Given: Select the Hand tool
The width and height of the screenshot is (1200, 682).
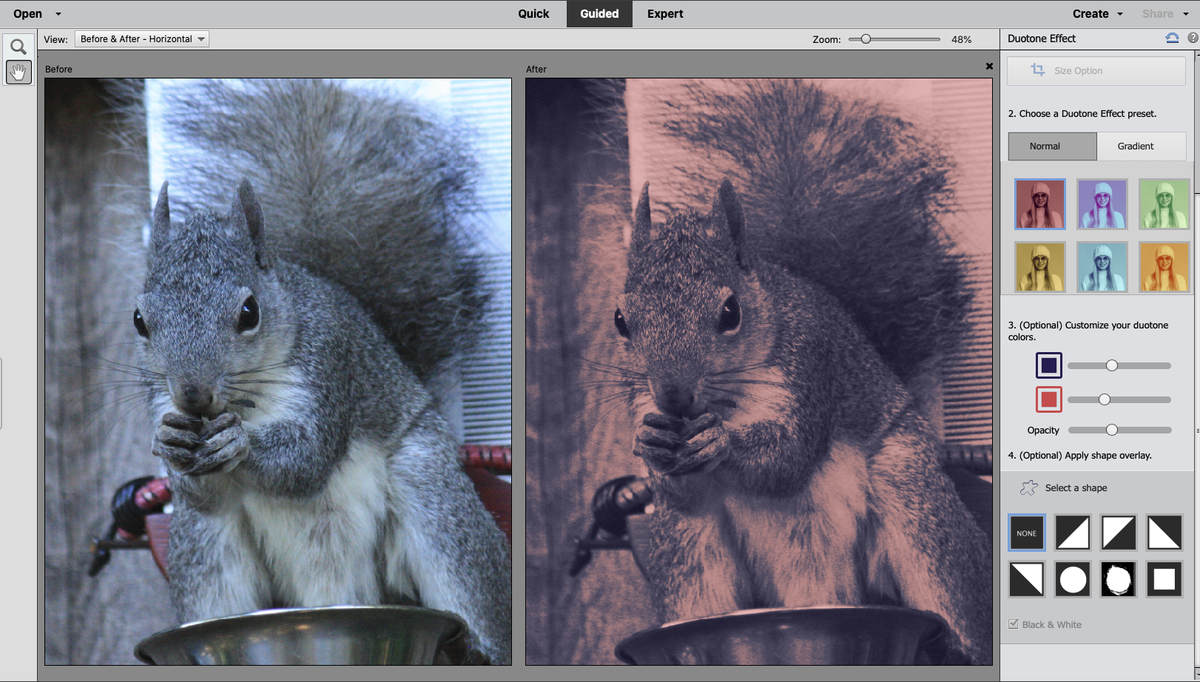Looking at the screenshot, I should pos(18,72).
